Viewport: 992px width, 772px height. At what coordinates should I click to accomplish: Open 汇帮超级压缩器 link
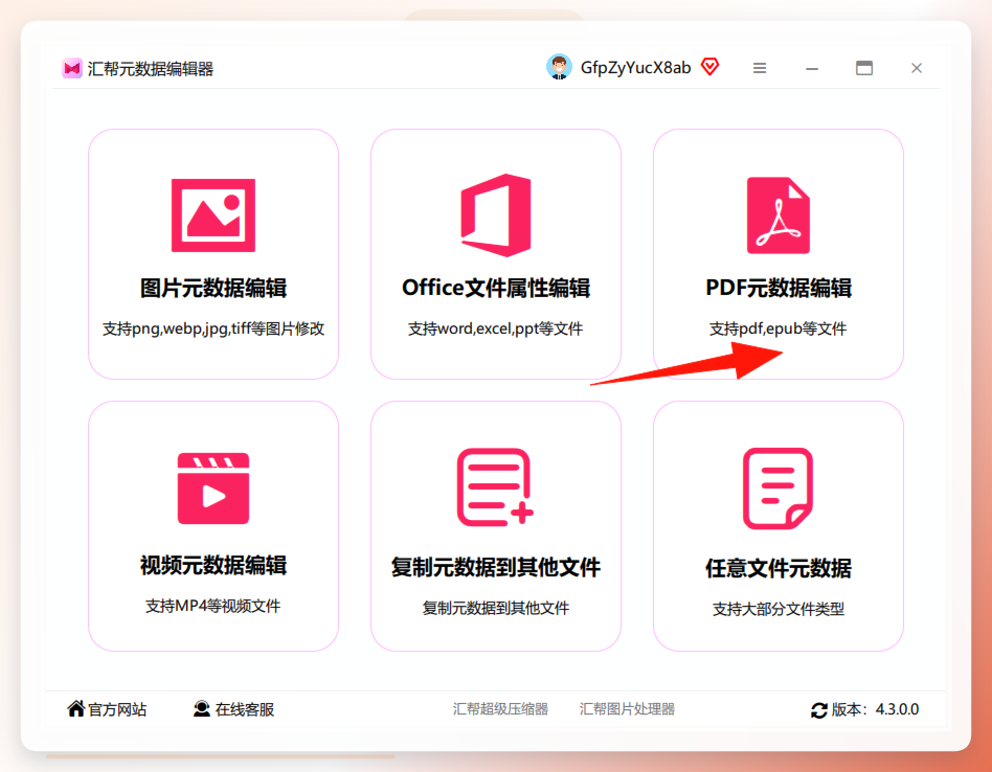(x=500, y=709)
